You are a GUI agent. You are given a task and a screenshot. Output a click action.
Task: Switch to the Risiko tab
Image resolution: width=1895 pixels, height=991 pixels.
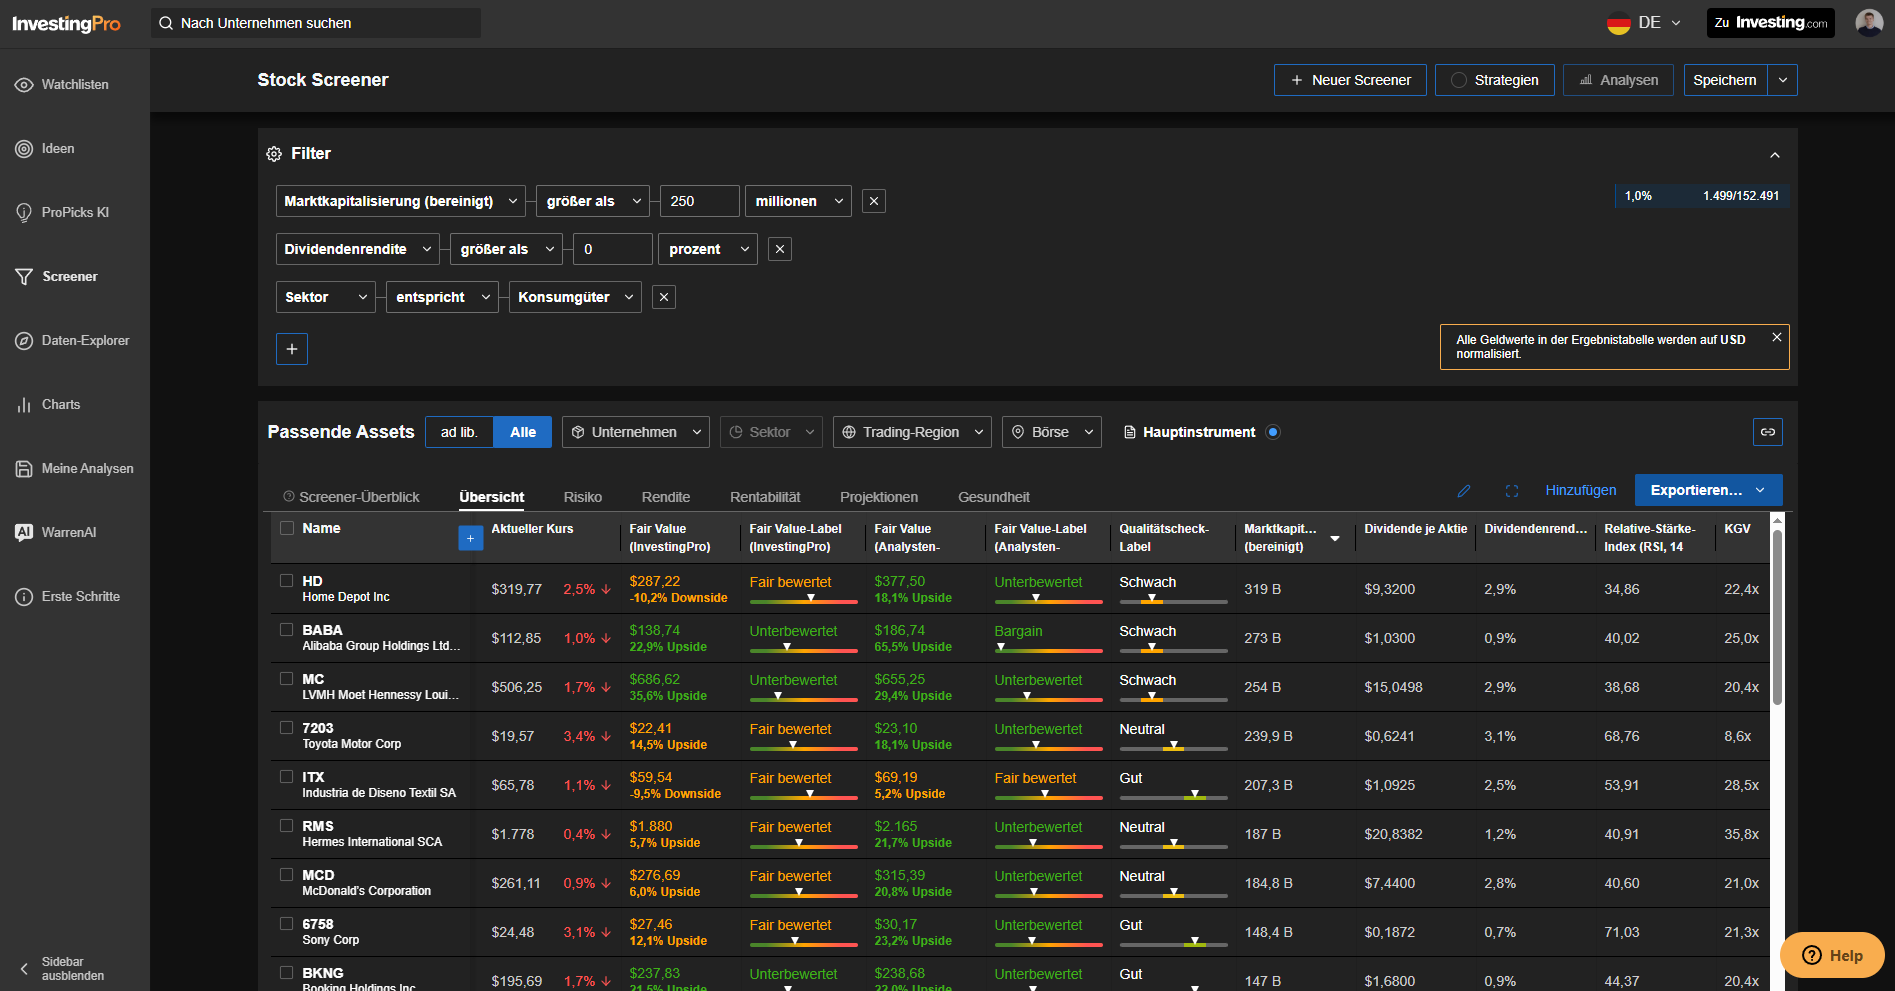point(583,497)
